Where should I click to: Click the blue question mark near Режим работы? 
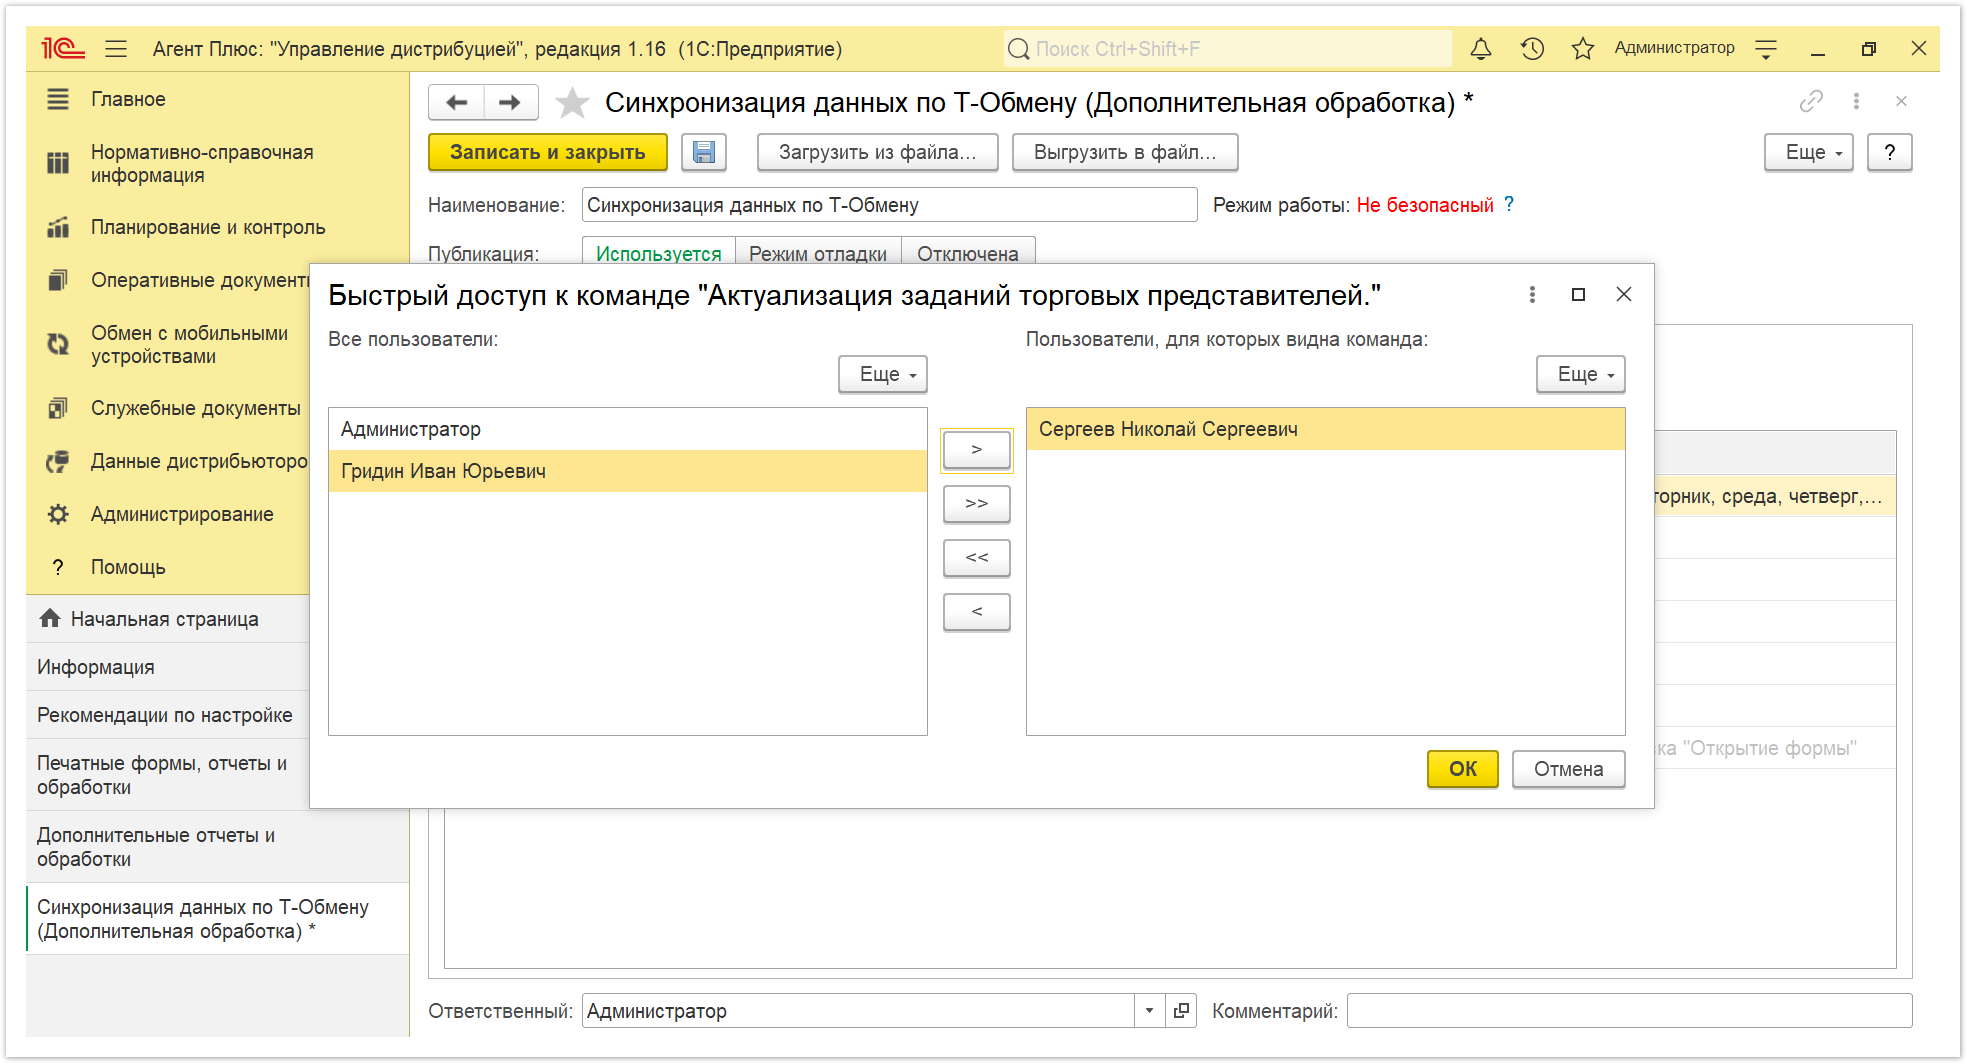pos(1509,204)
